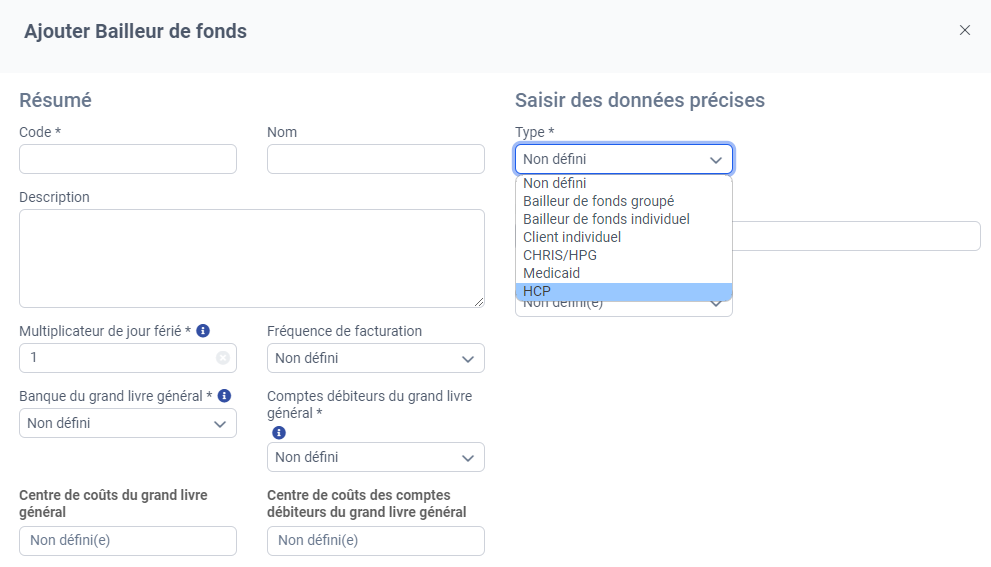Image resolution: width=991 pixels, height=567 pixels.
Task: Close the Ajouter Bailleur de fonds dialog
Action: [964, 30]
